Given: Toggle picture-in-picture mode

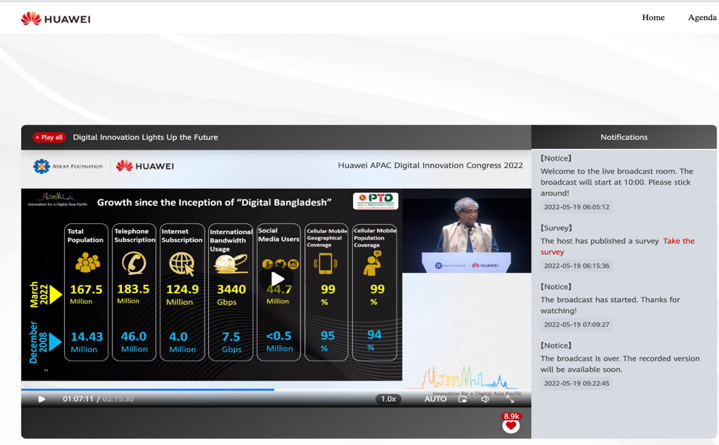Looking at the screenshot, I should (x=462, y=399).
